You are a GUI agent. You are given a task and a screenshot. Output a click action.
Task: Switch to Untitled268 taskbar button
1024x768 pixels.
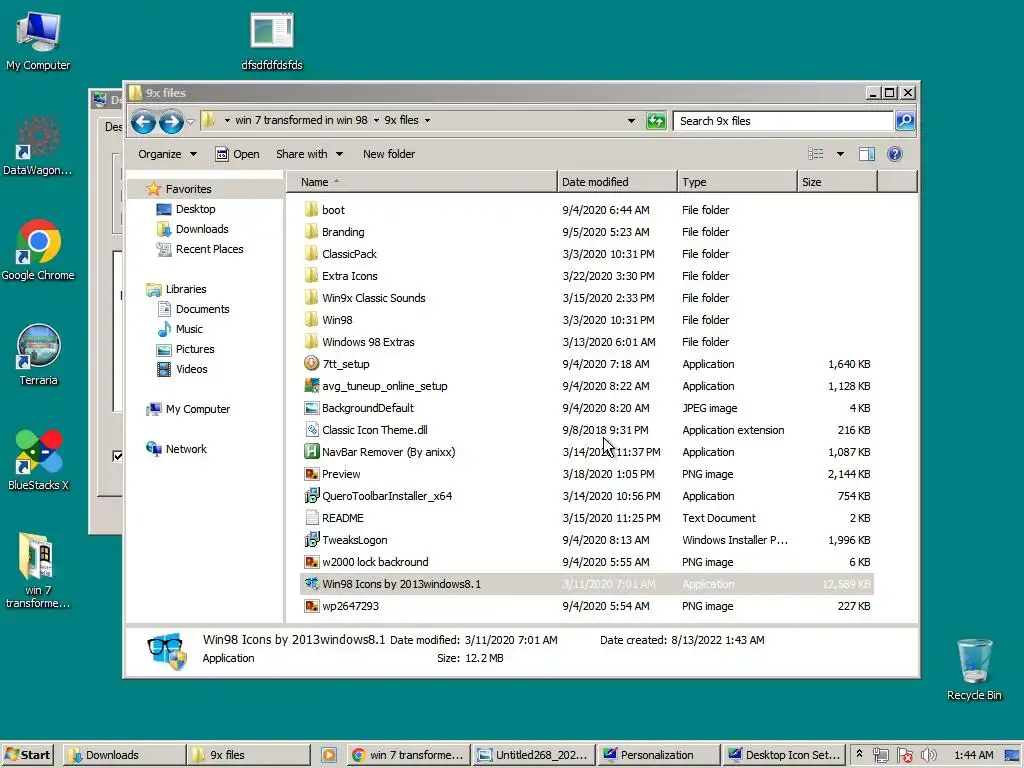click(534, 755)
